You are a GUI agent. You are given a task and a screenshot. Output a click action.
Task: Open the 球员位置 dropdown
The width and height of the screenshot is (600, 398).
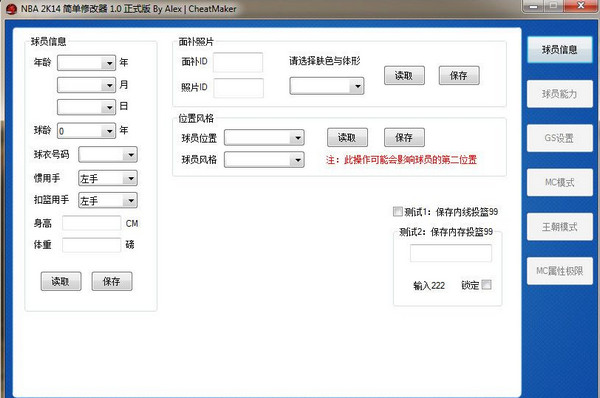(x=264, y=138)
